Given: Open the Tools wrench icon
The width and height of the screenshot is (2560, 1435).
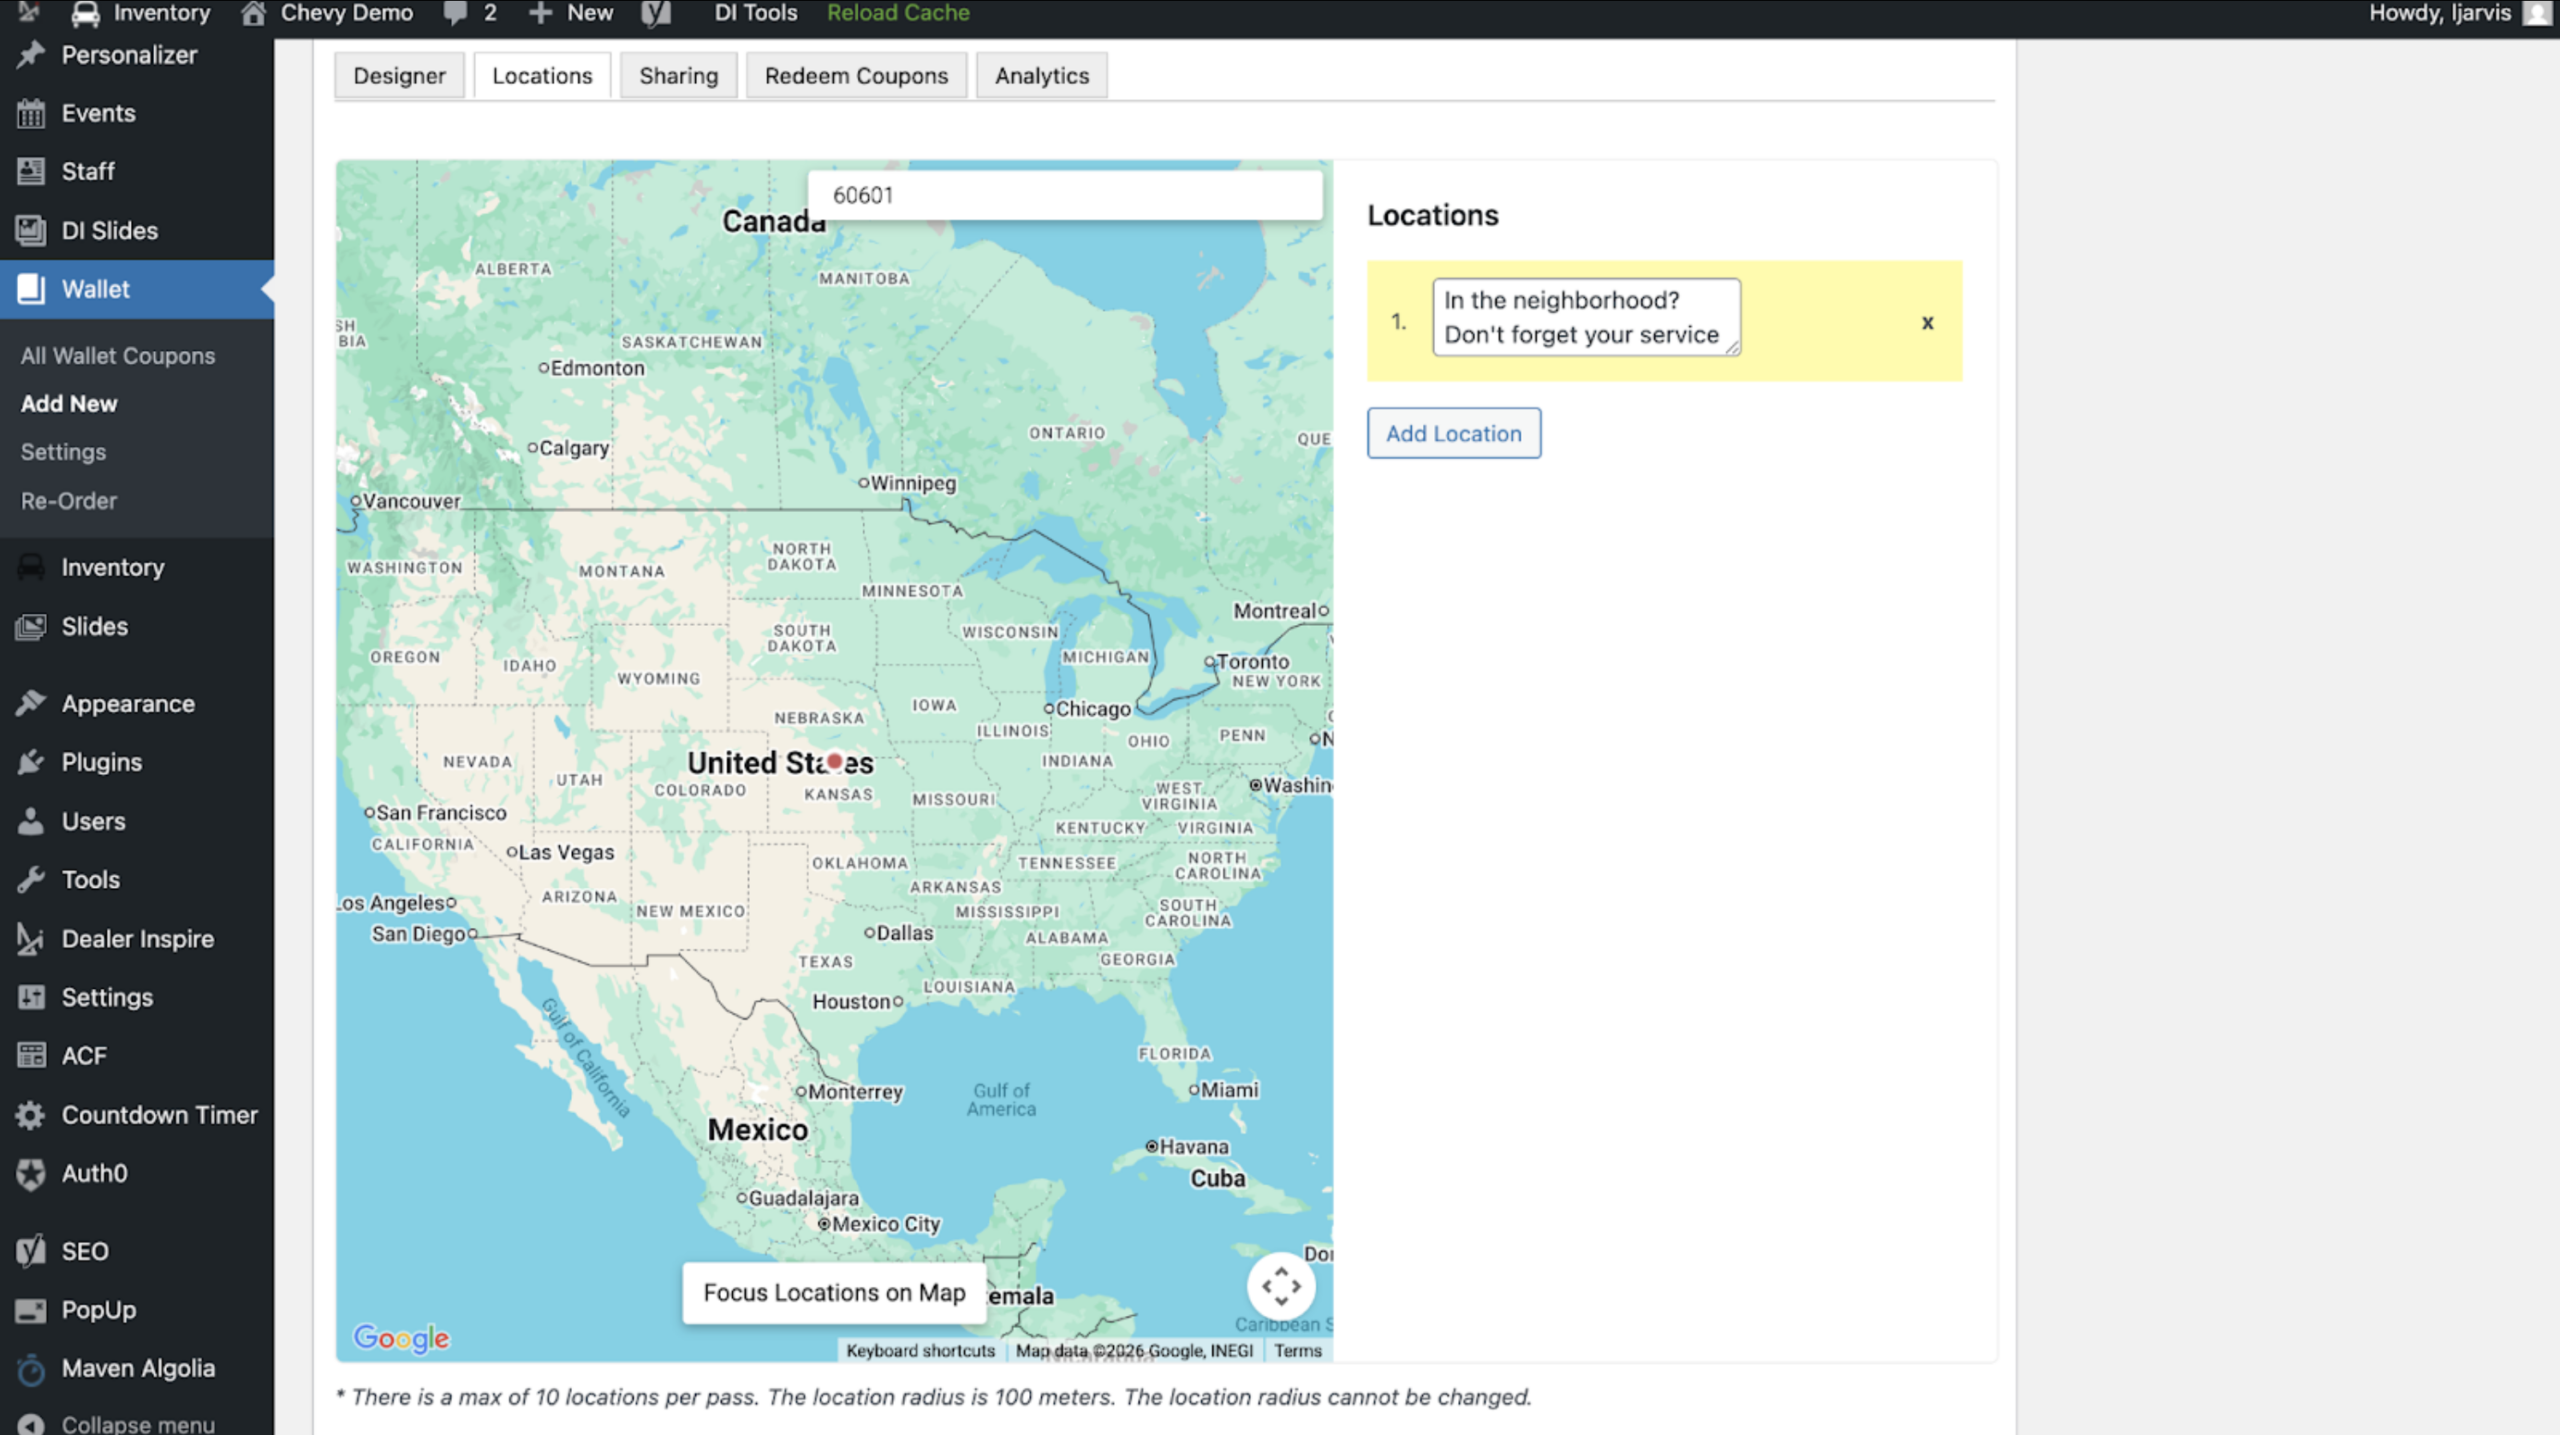Looking at the screenshot, I should click(x=31, y=879).
